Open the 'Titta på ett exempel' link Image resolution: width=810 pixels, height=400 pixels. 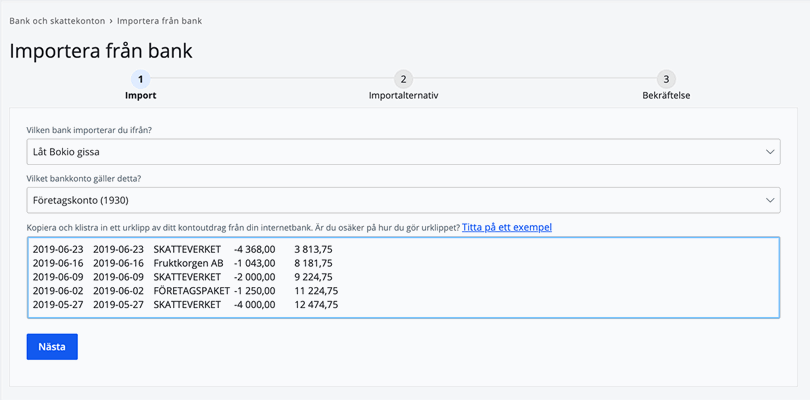[506, 227]
